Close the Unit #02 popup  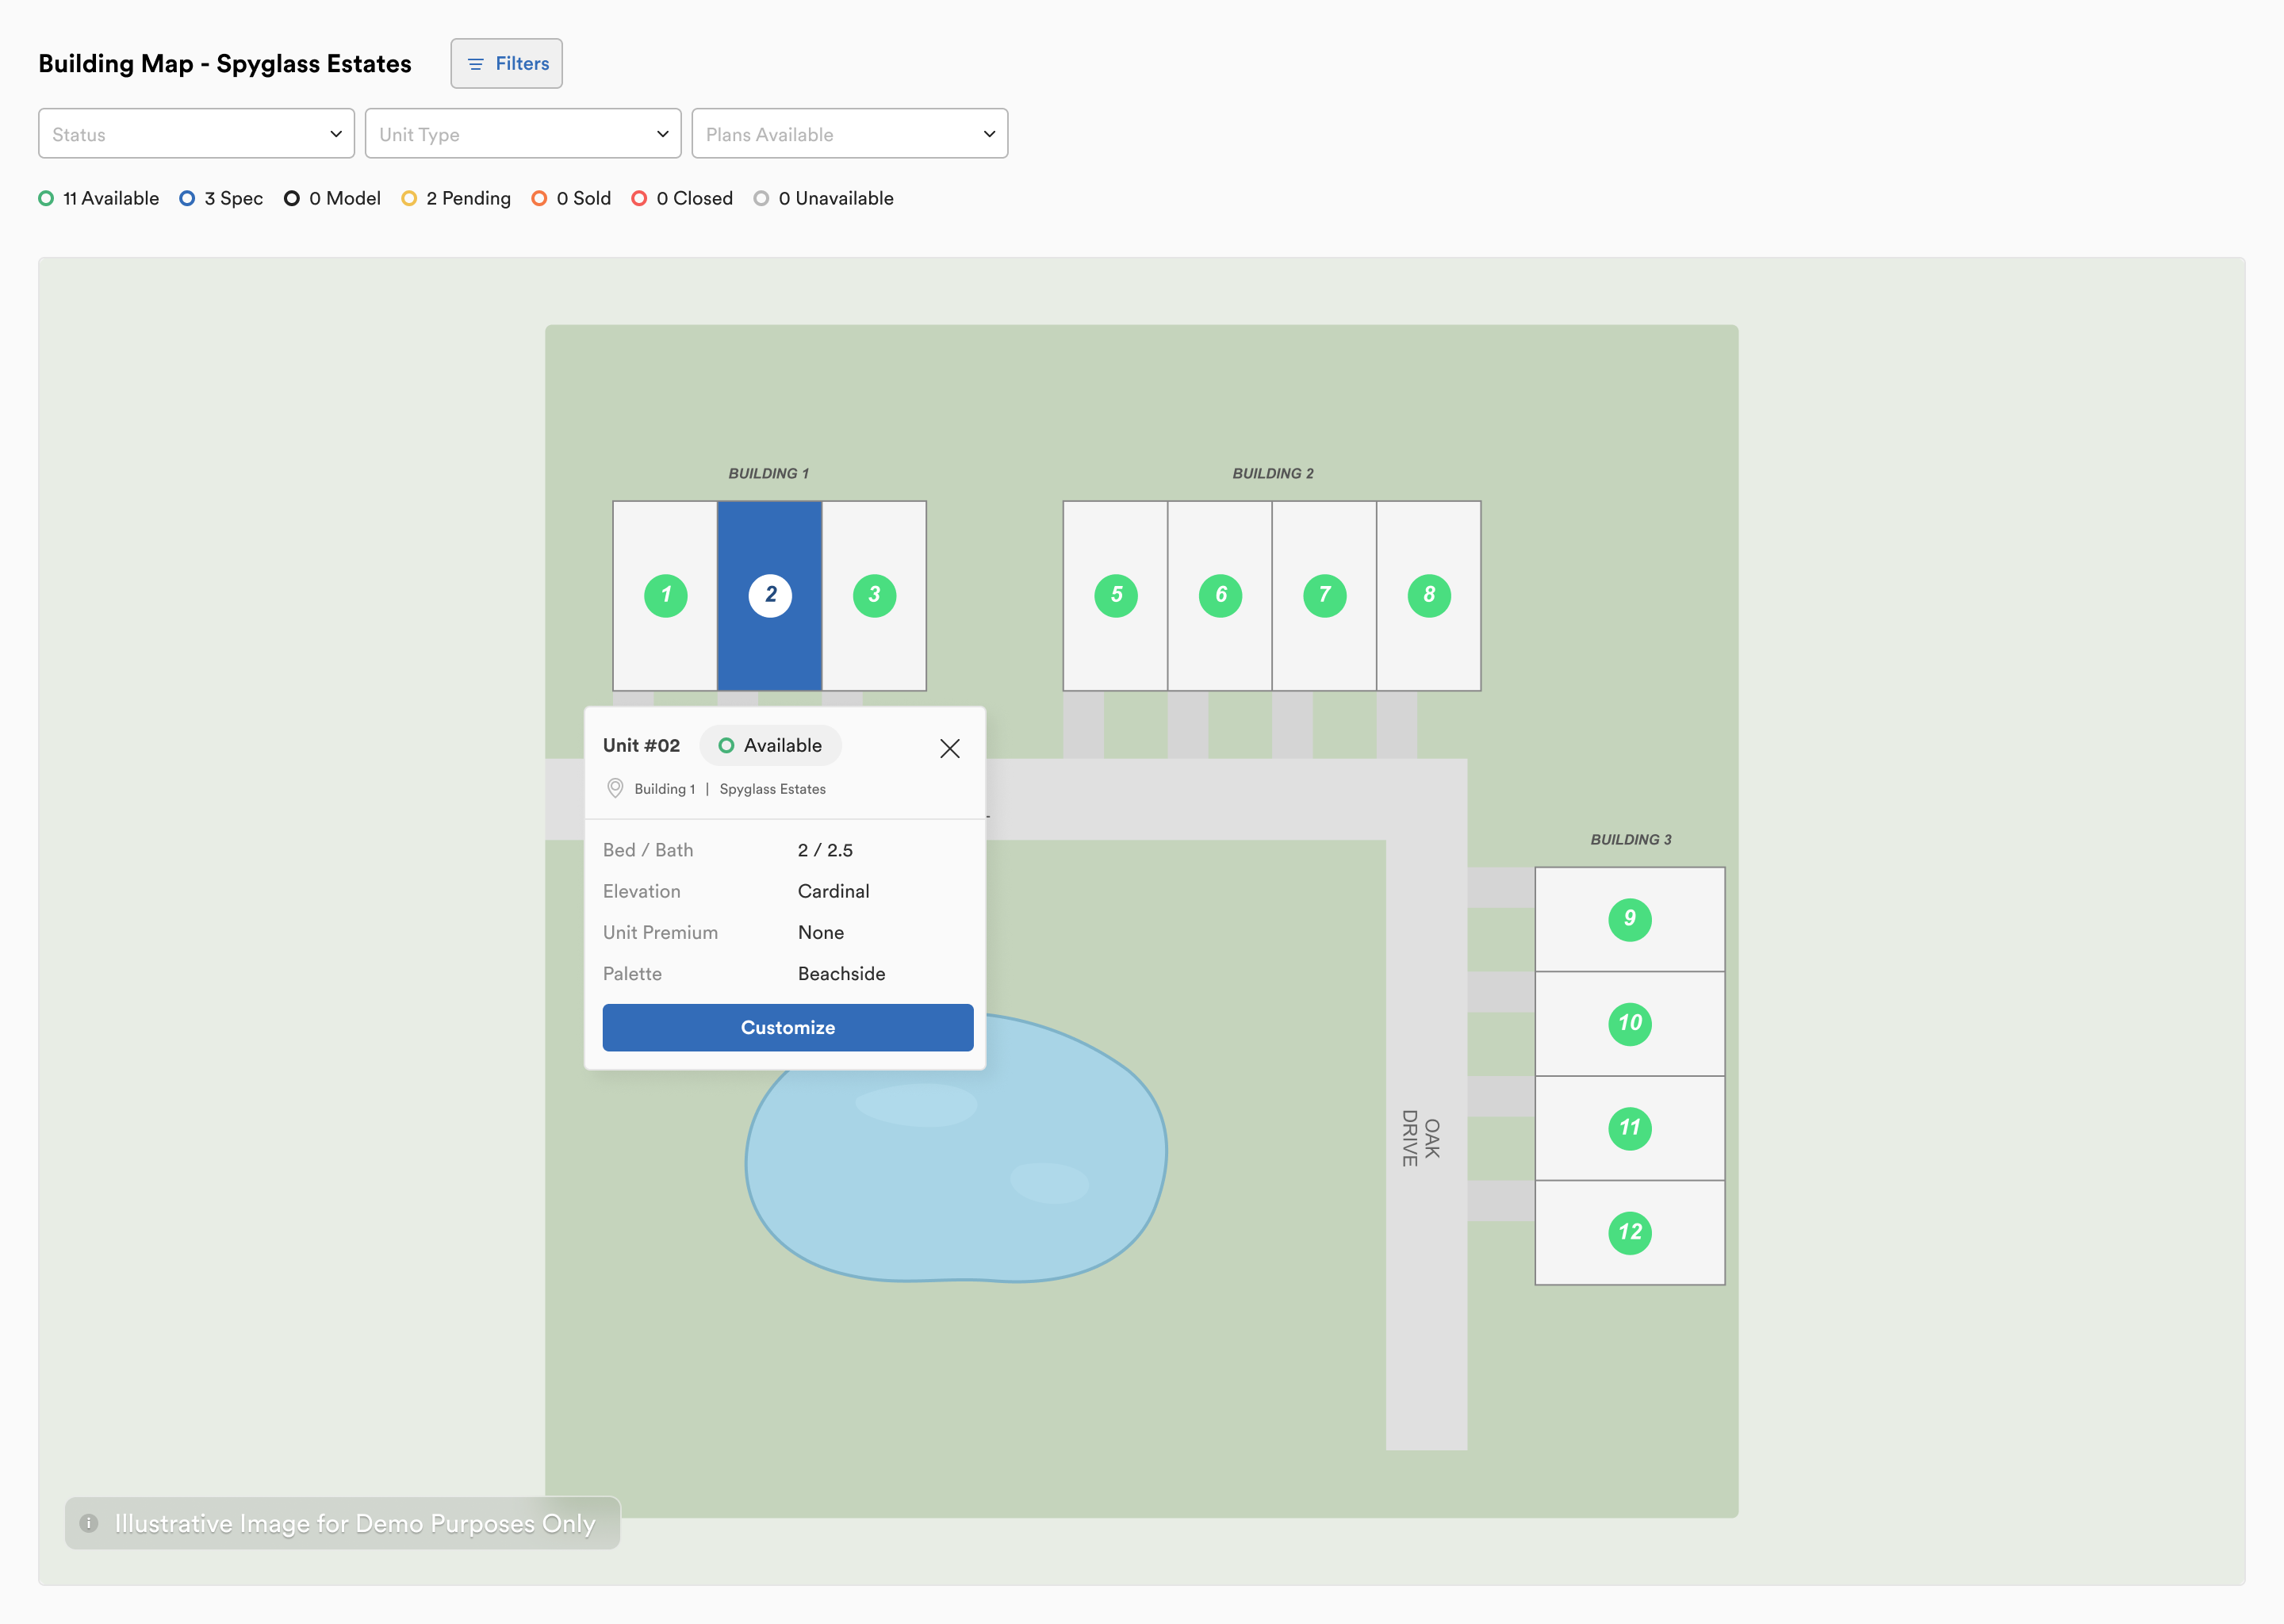949,748
